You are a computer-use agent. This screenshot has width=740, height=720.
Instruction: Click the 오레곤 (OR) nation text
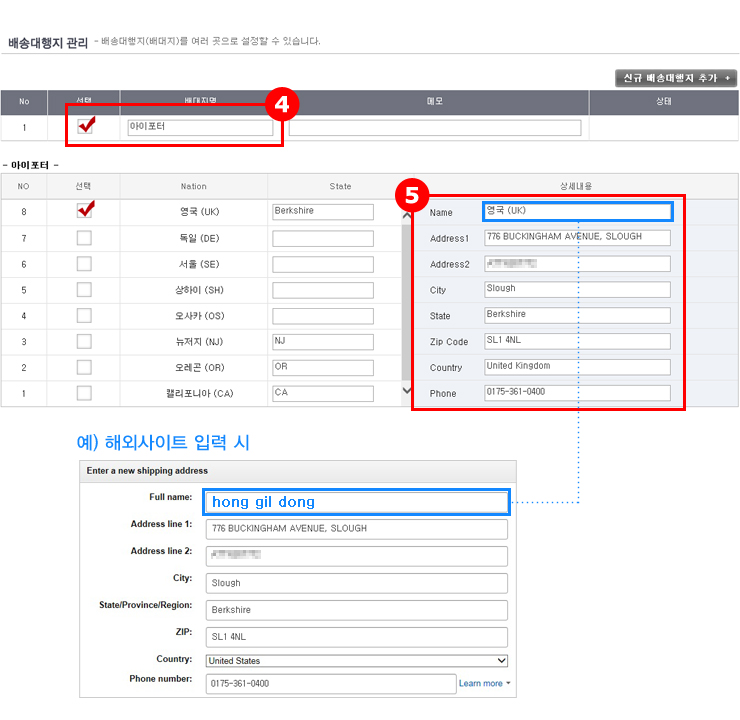pyautogui.click(x=200, y=368)
